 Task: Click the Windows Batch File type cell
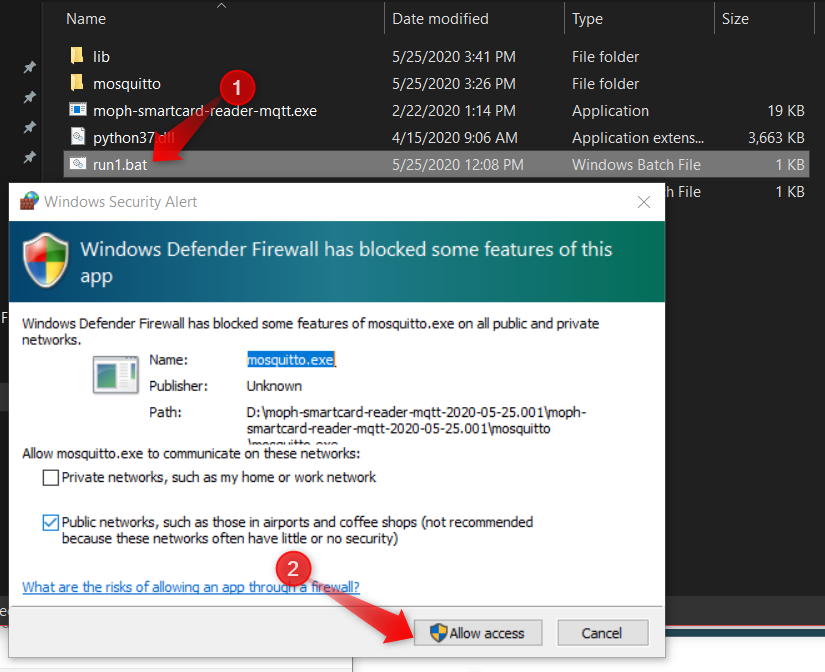click(636, 165)
